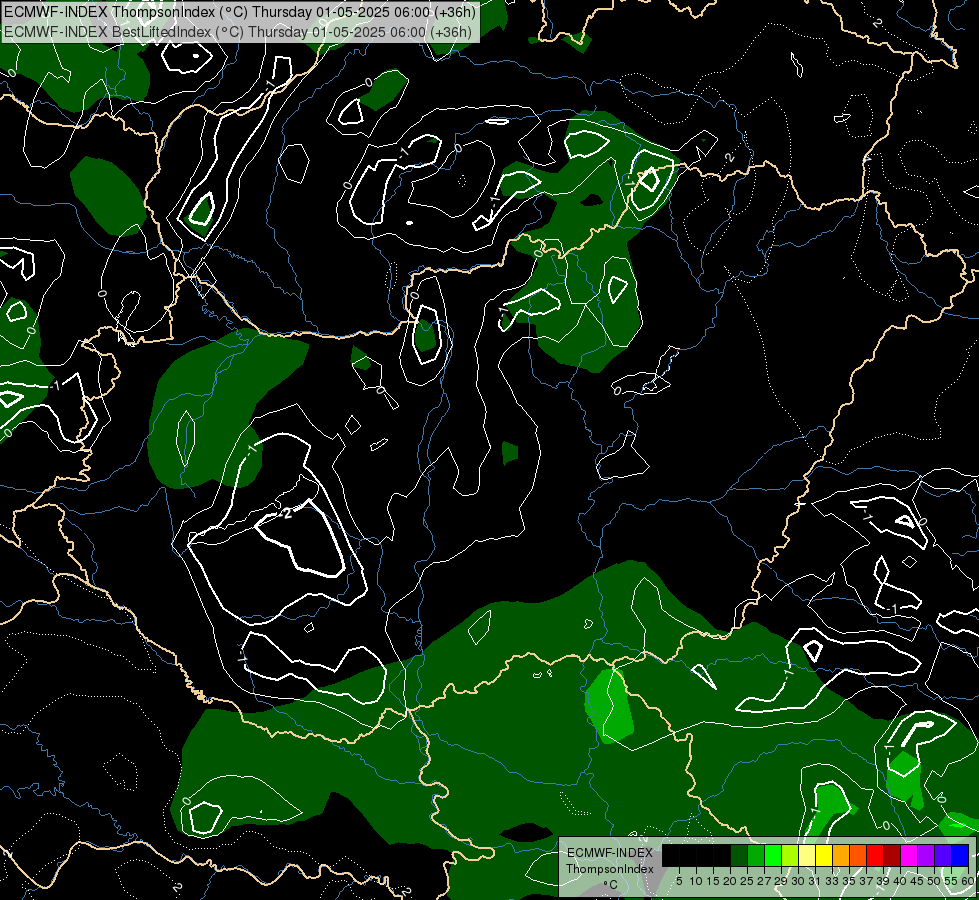
Task: Click the legend tick value 39
Action: coord(883,881)
